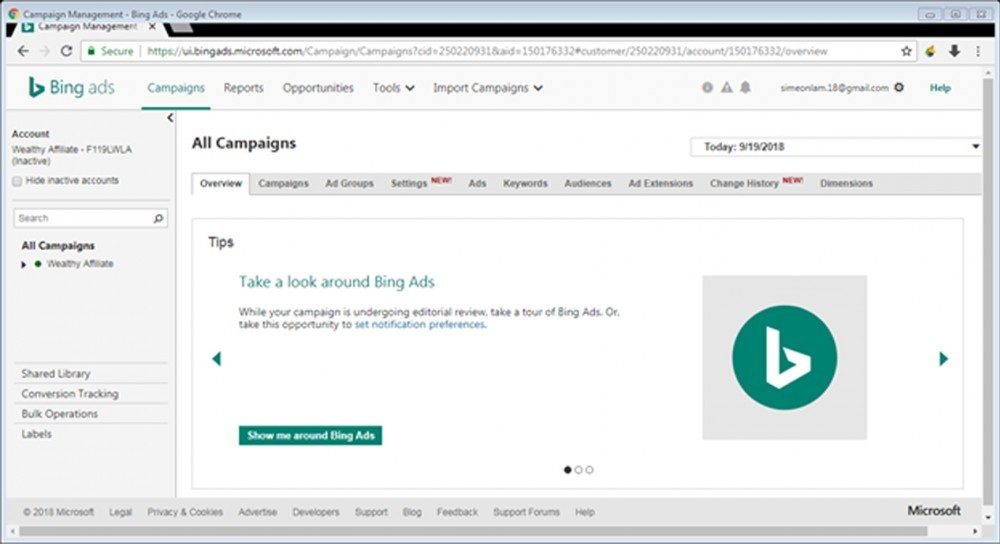
Task: Click the browser address bar URL
Action: tap(487, 51)
